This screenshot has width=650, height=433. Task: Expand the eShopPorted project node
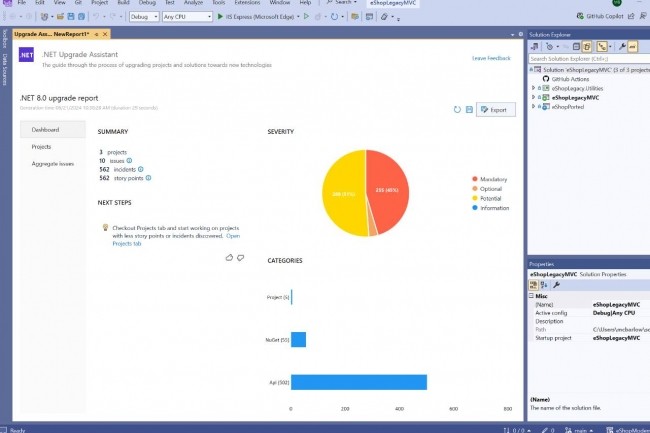click(x=534, y=106)
